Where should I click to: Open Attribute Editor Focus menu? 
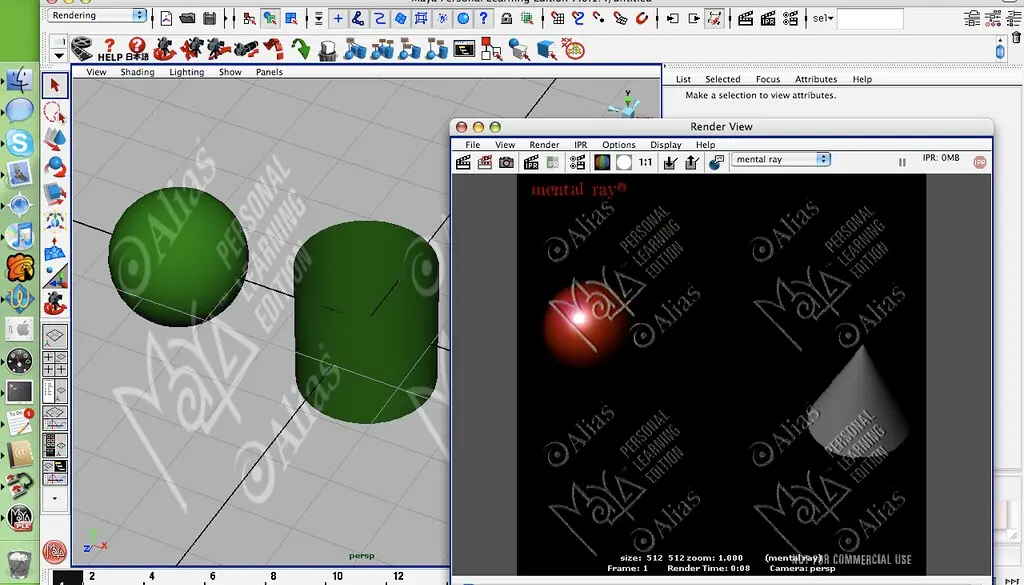coord(768,79)
